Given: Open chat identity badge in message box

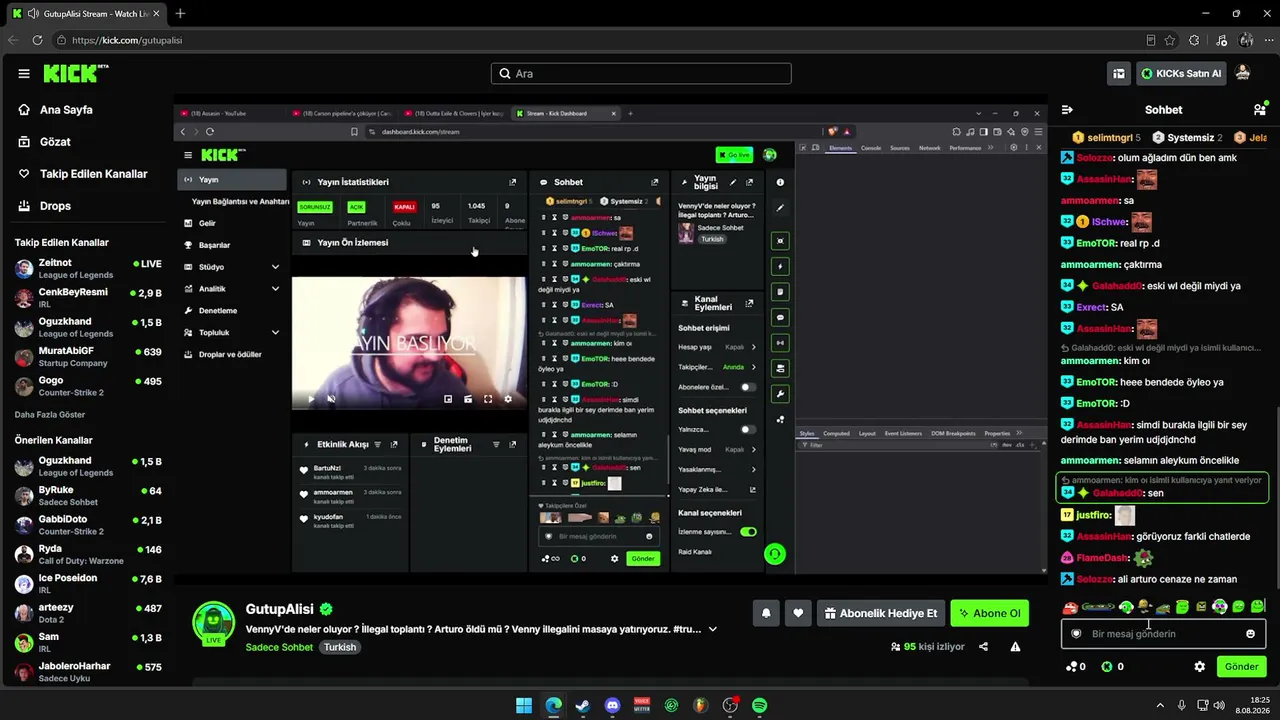Looking at the screenshot, I should tap(1076, 634).
